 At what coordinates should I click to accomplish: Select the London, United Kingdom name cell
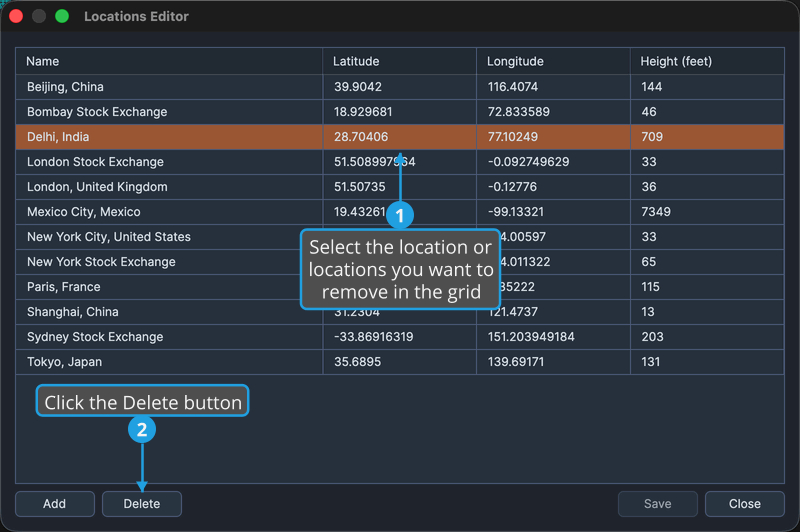[x=169, y=187]
